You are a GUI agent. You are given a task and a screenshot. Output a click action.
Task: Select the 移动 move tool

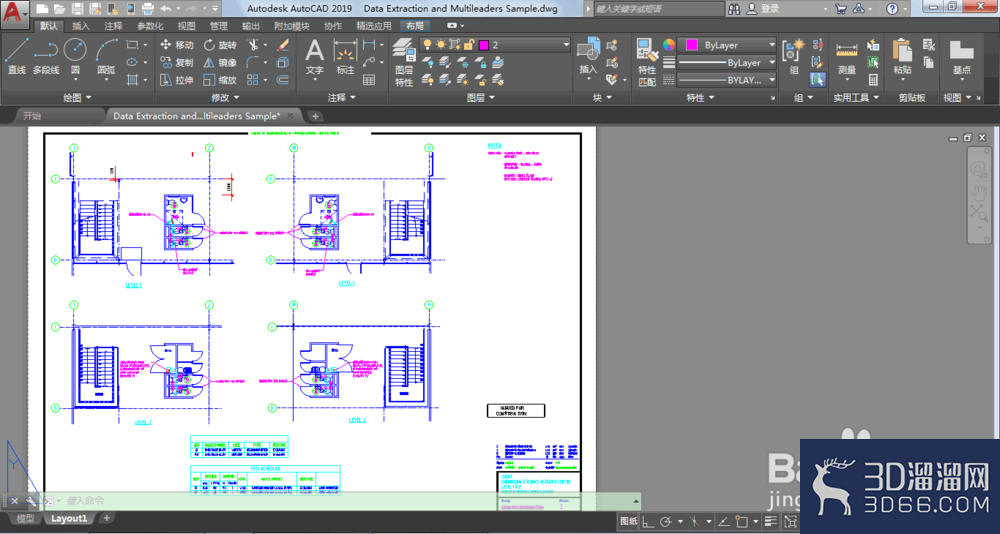click(x=176, y=45)
